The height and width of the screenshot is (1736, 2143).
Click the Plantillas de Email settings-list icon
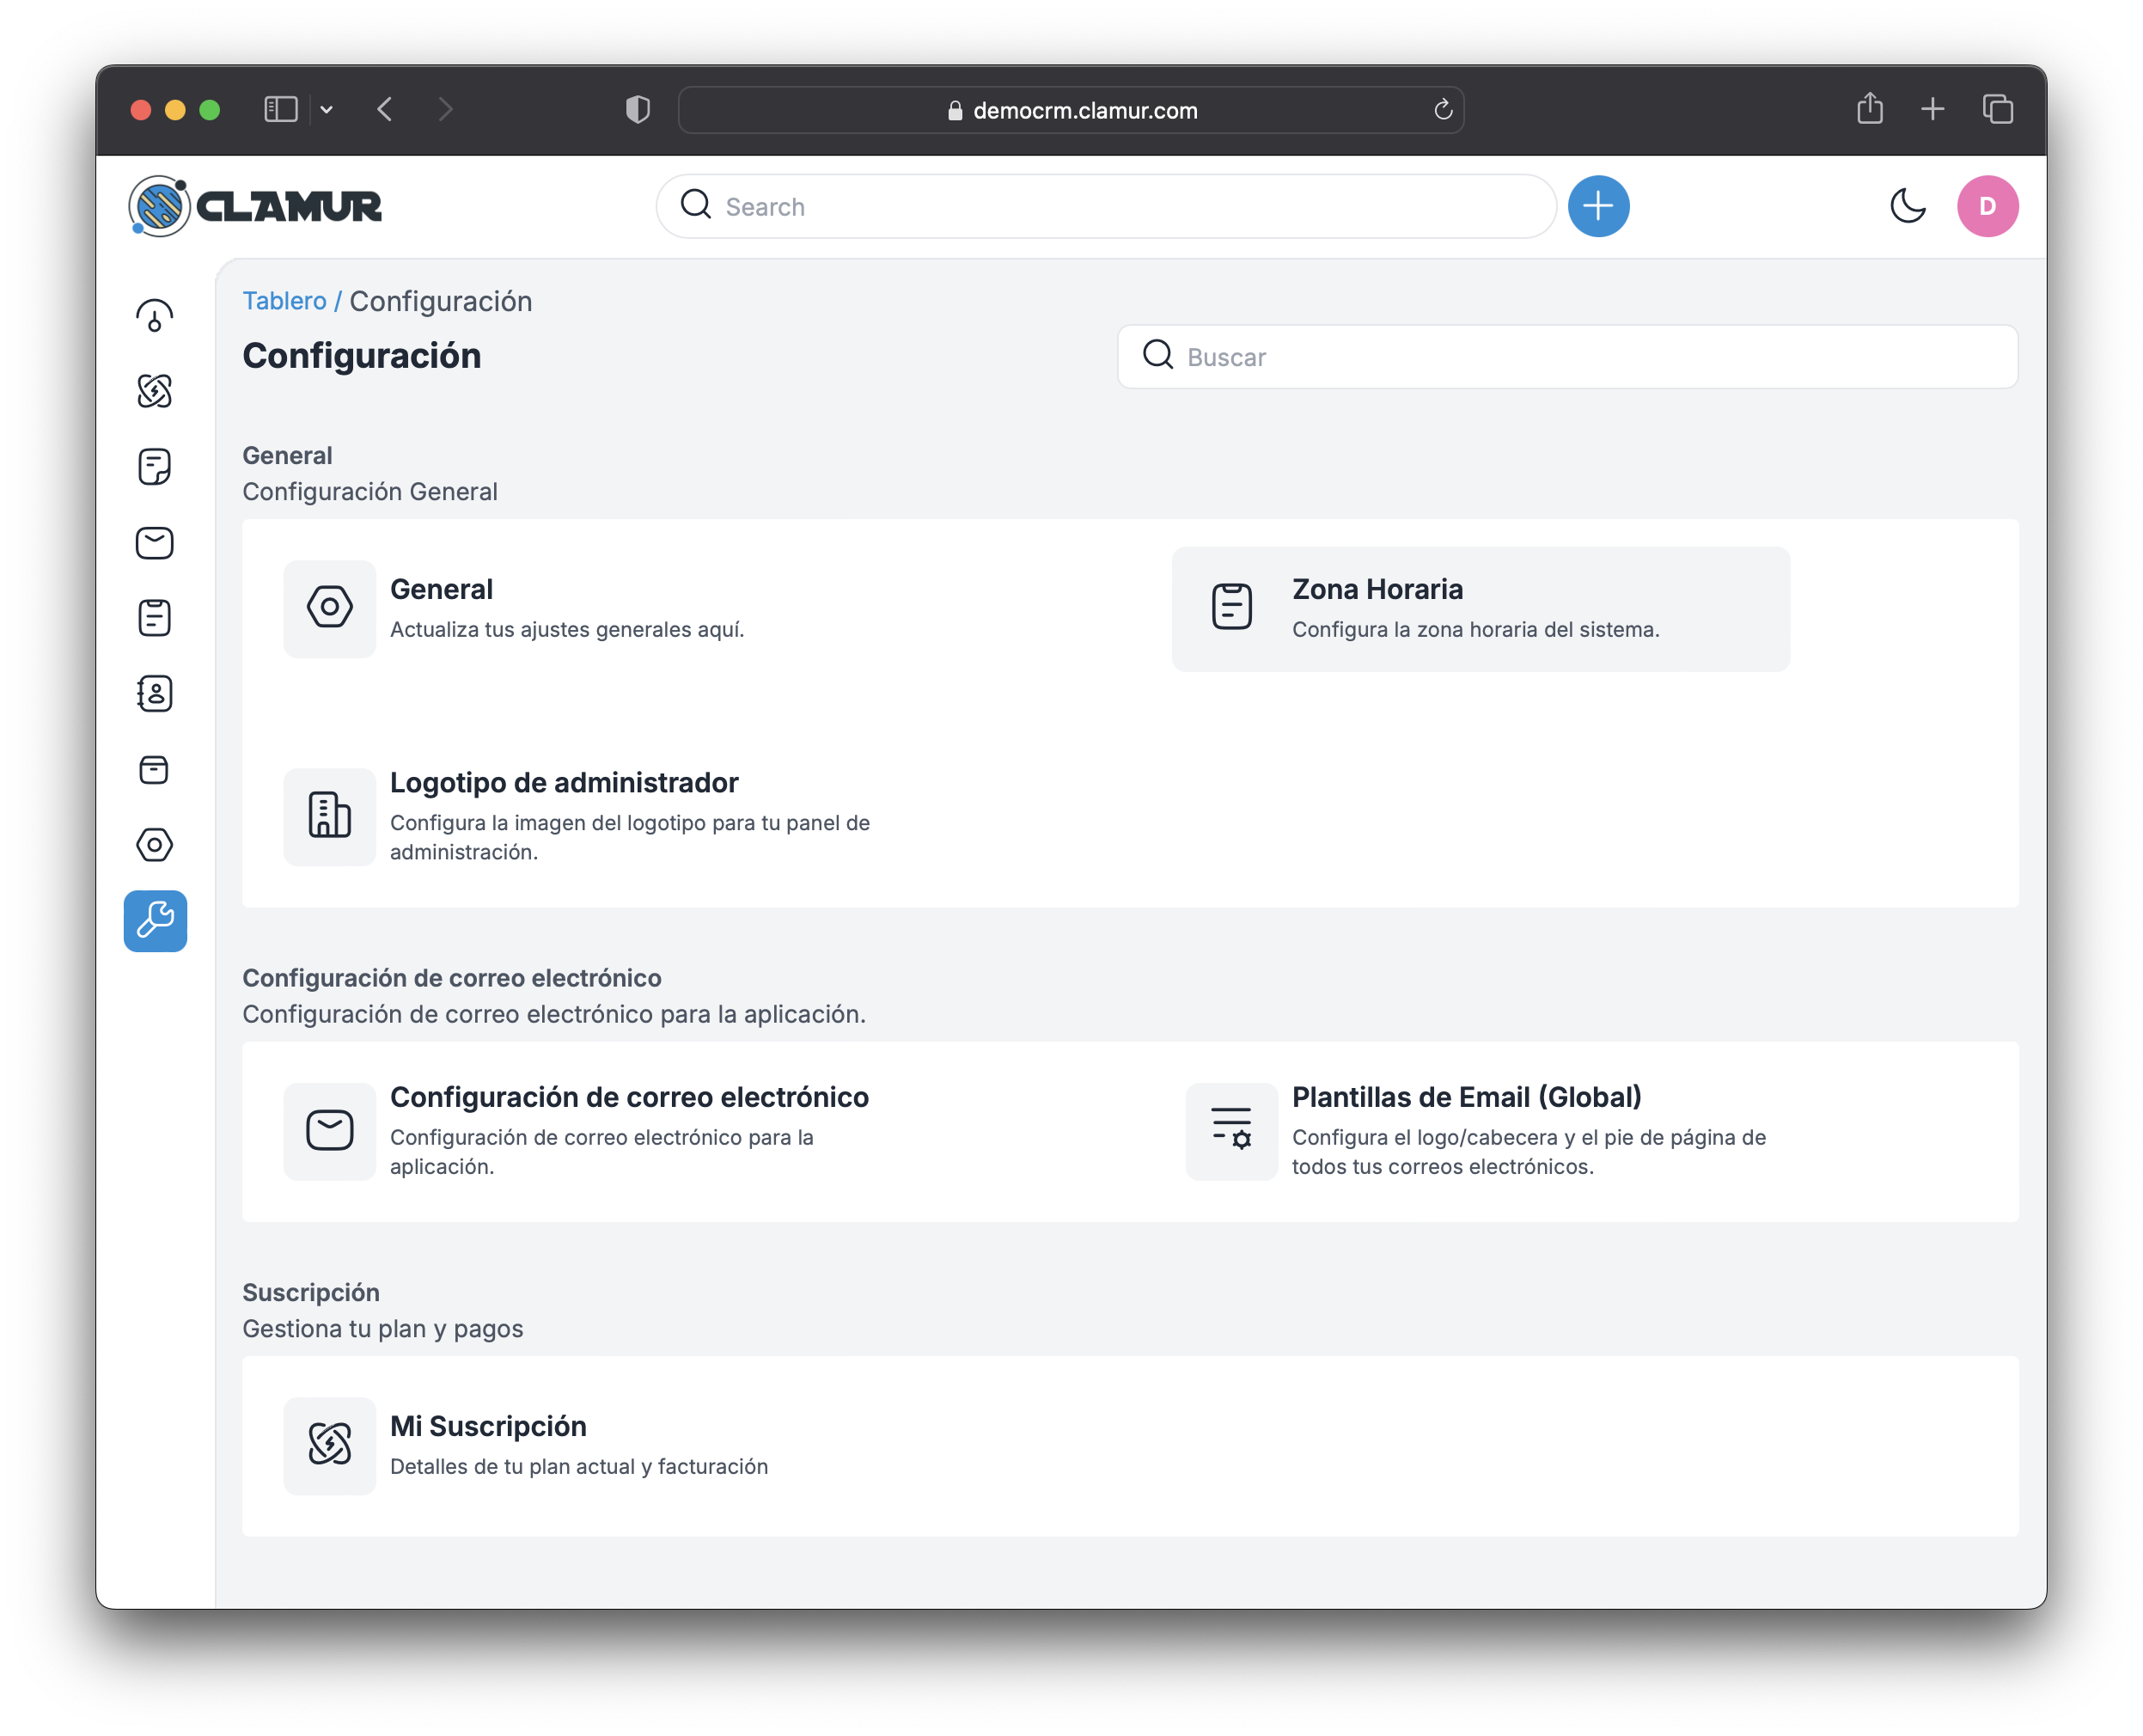(x=1231, y=1131)
